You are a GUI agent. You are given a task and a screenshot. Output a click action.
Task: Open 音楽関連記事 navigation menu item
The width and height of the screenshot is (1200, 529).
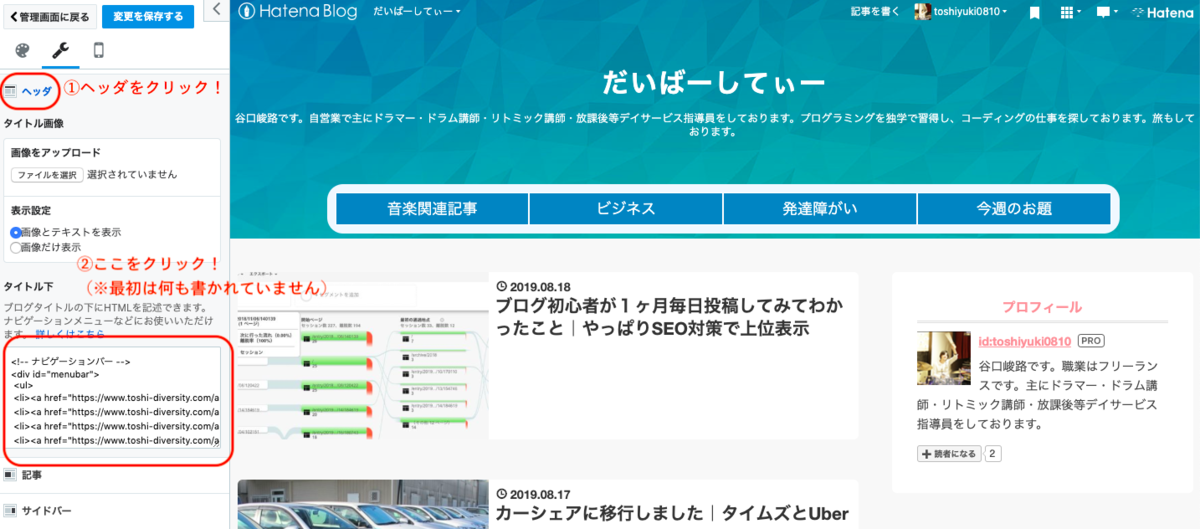click(x=432, y=209)
